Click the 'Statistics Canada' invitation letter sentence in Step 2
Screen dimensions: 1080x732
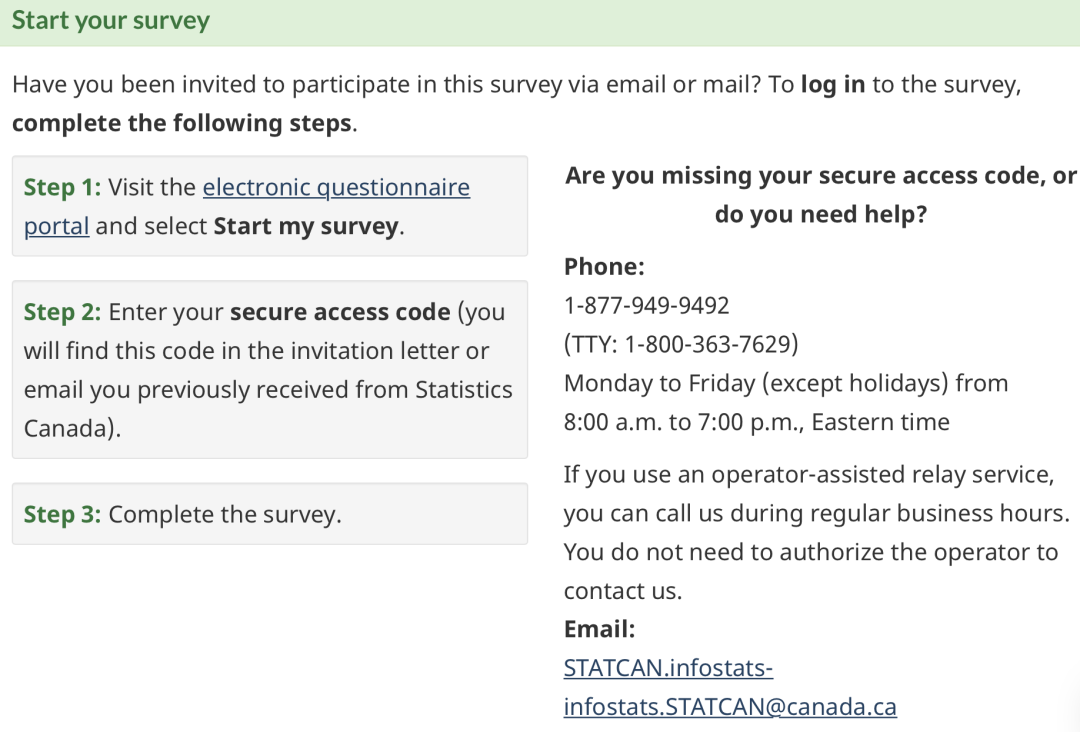tap(268, 370)
